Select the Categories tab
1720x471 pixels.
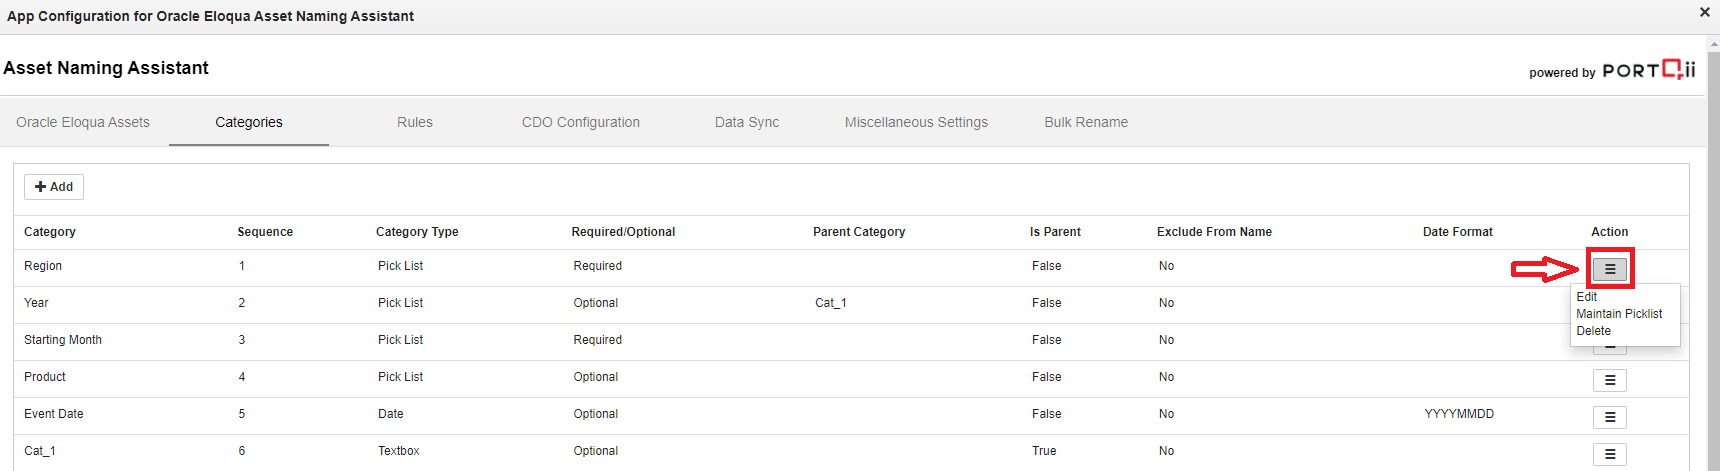(249, 122)
